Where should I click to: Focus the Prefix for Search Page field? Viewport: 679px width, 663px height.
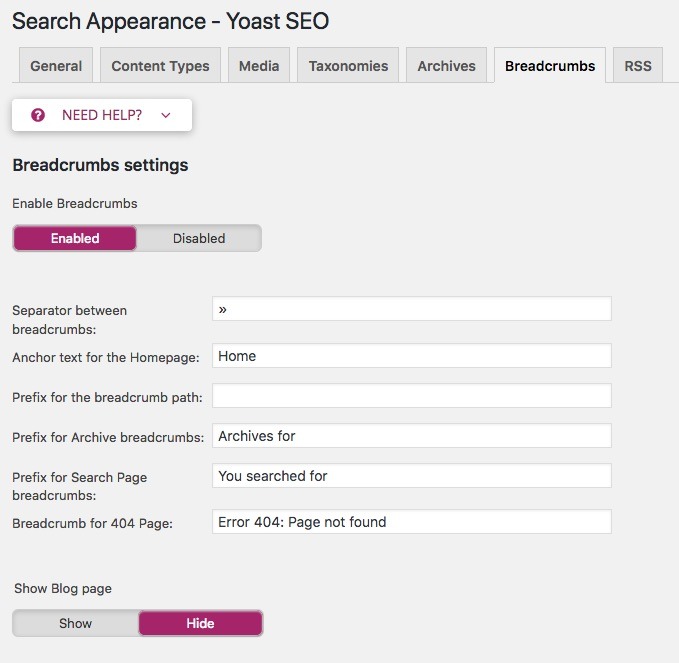coord(412,475)
